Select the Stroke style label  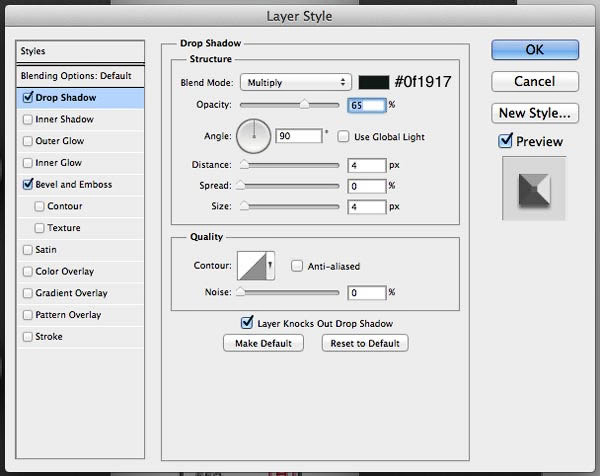(x=49, y=336)
